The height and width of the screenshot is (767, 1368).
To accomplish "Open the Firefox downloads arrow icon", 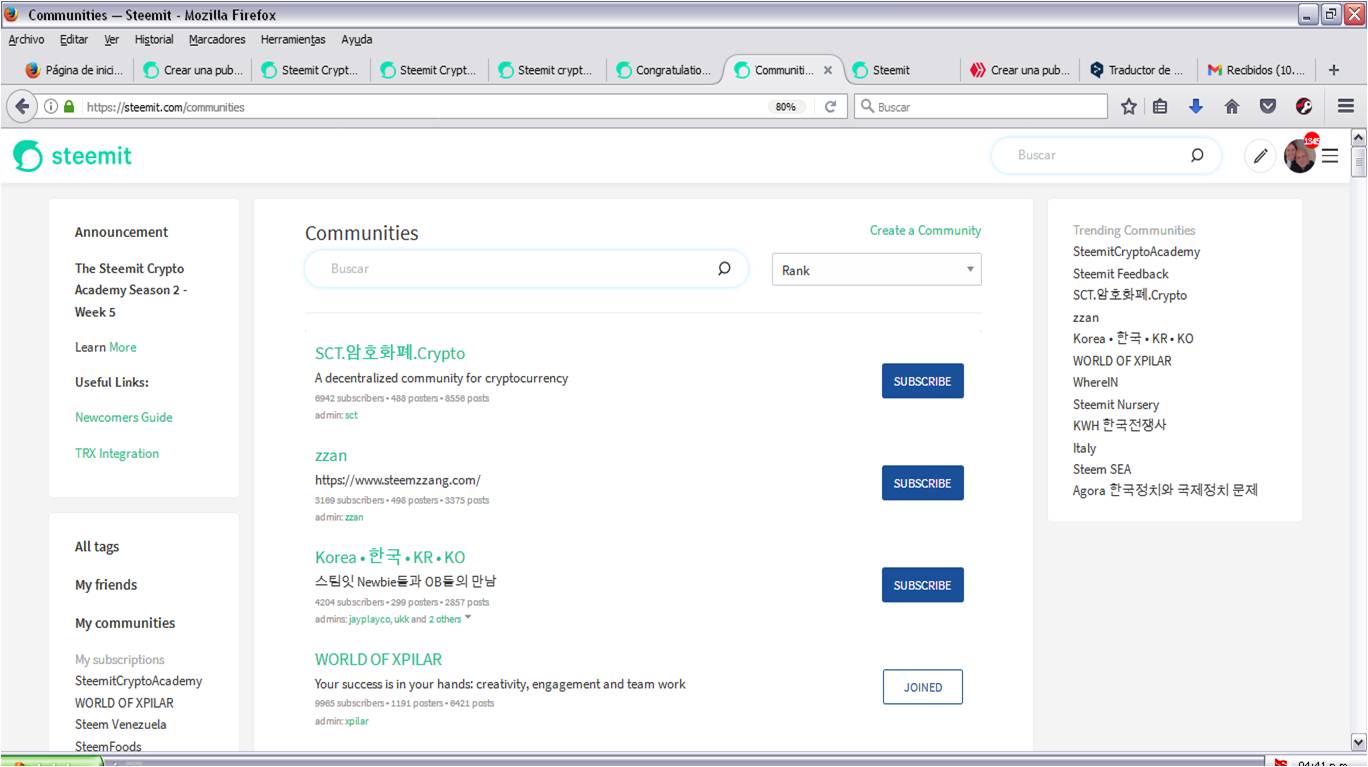I will pos(1196,107).
